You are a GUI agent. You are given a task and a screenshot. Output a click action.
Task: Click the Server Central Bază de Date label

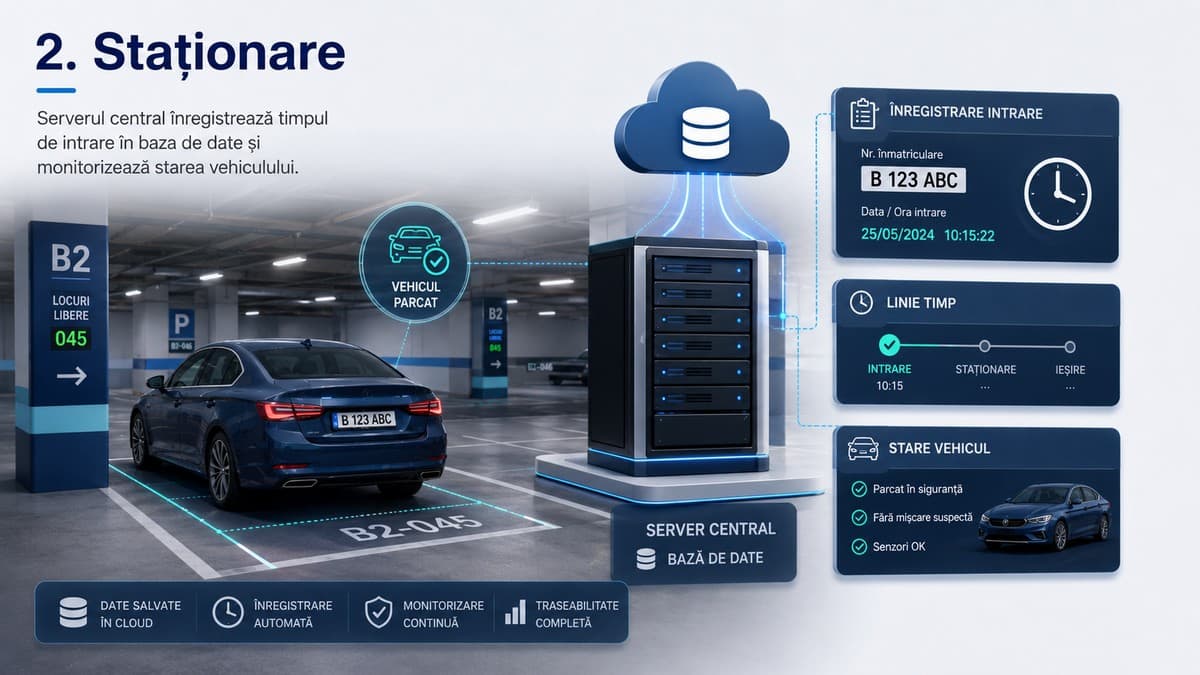pos(709,543)
